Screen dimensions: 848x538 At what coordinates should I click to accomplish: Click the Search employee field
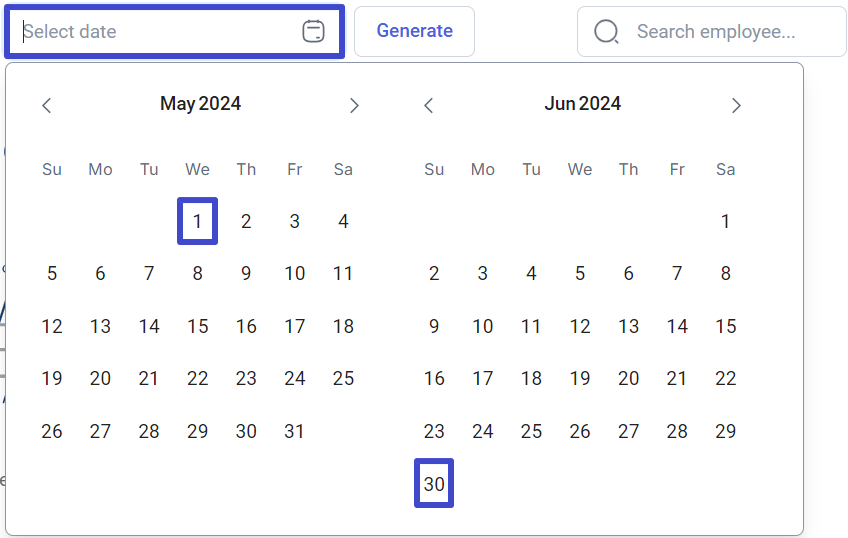click(x=712, y=31)
